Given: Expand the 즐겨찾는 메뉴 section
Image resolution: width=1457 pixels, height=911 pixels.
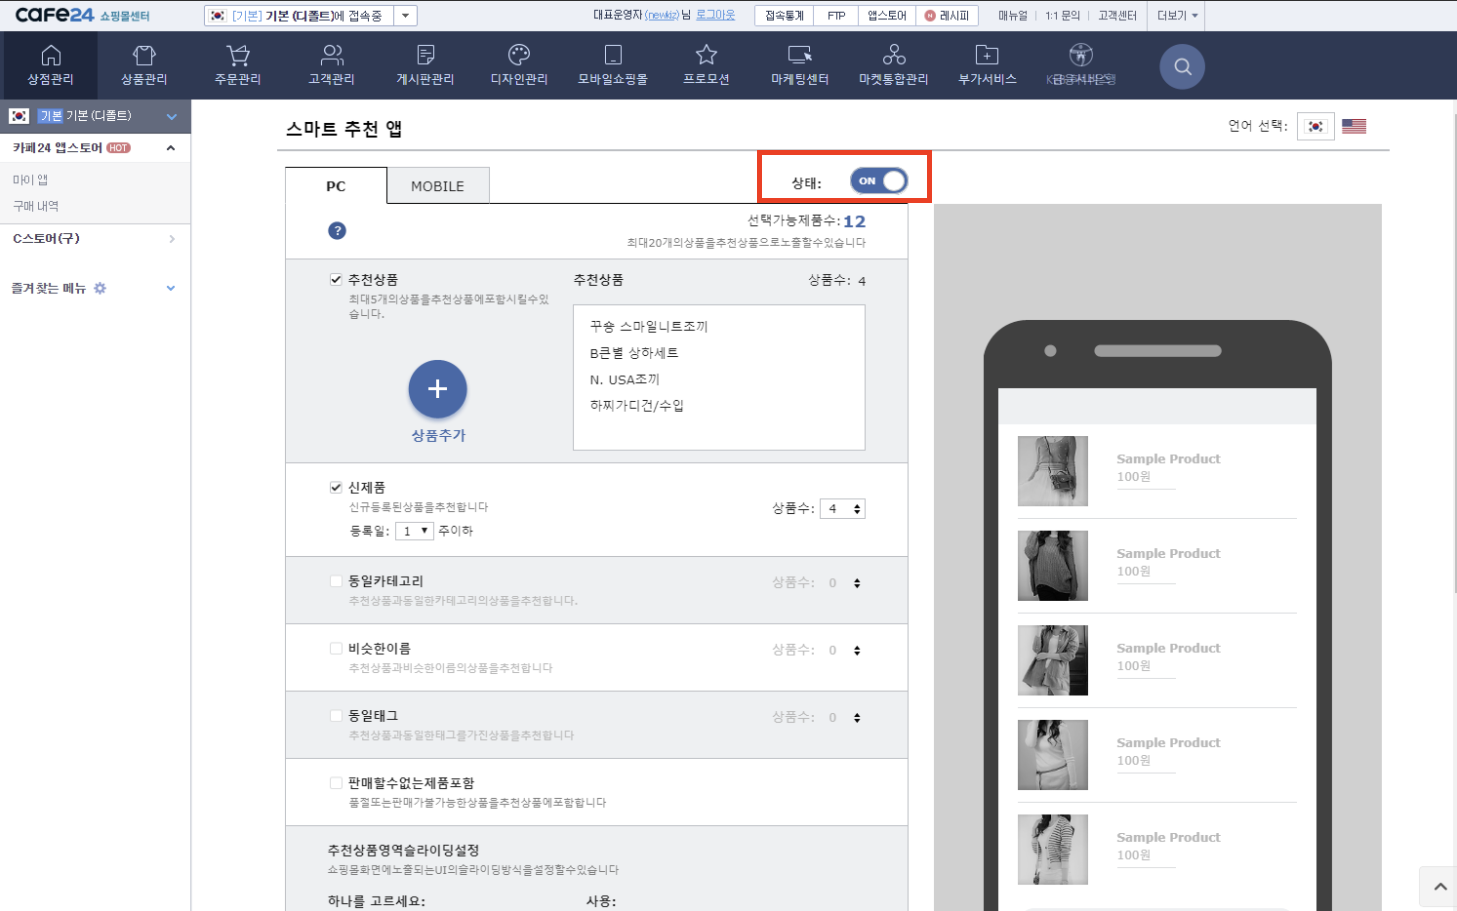Looking at the screenshot, I should [x=171, y=288].
